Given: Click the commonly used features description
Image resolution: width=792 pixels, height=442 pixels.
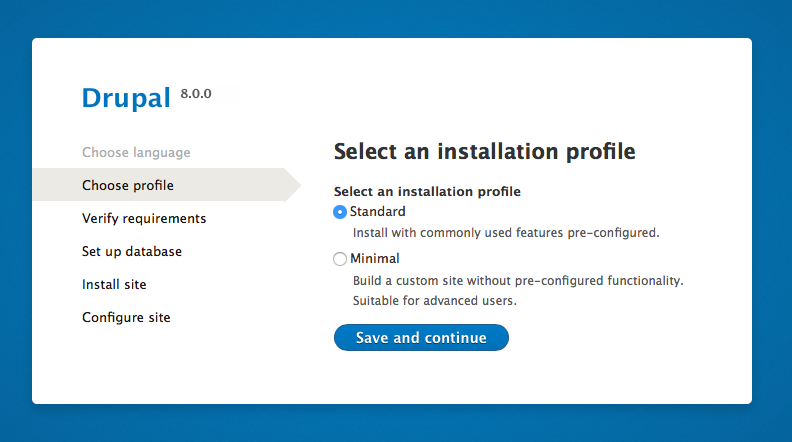Looking at the screenshot, I should click(506, 233).
